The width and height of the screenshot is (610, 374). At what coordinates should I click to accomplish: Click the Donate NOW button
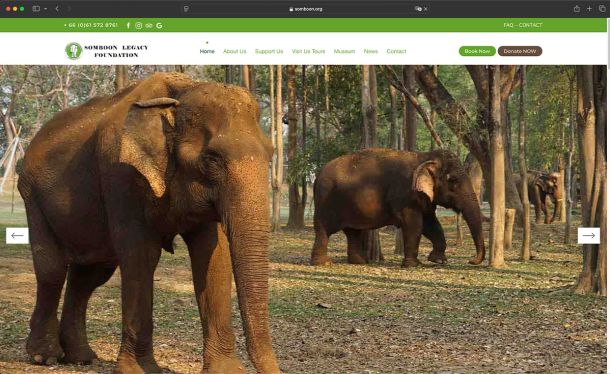(x=520, y=51)
